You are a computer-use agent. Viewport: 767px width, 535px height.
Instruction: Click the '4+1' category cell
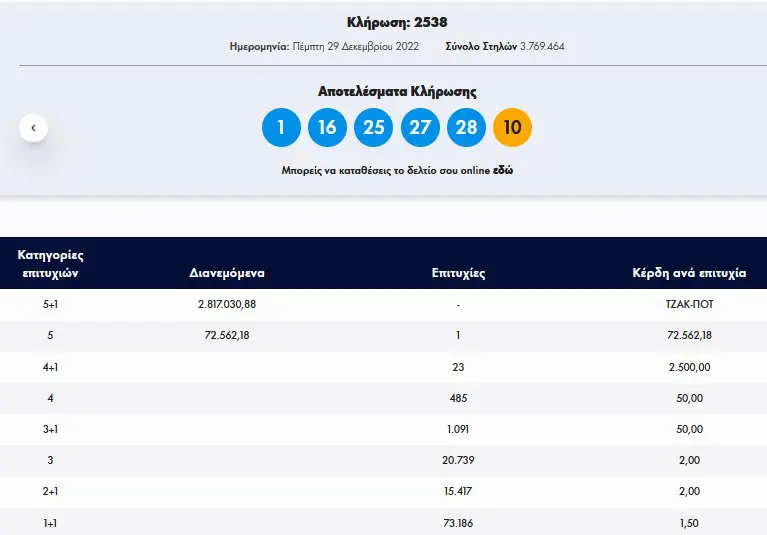tap(50, 367)
